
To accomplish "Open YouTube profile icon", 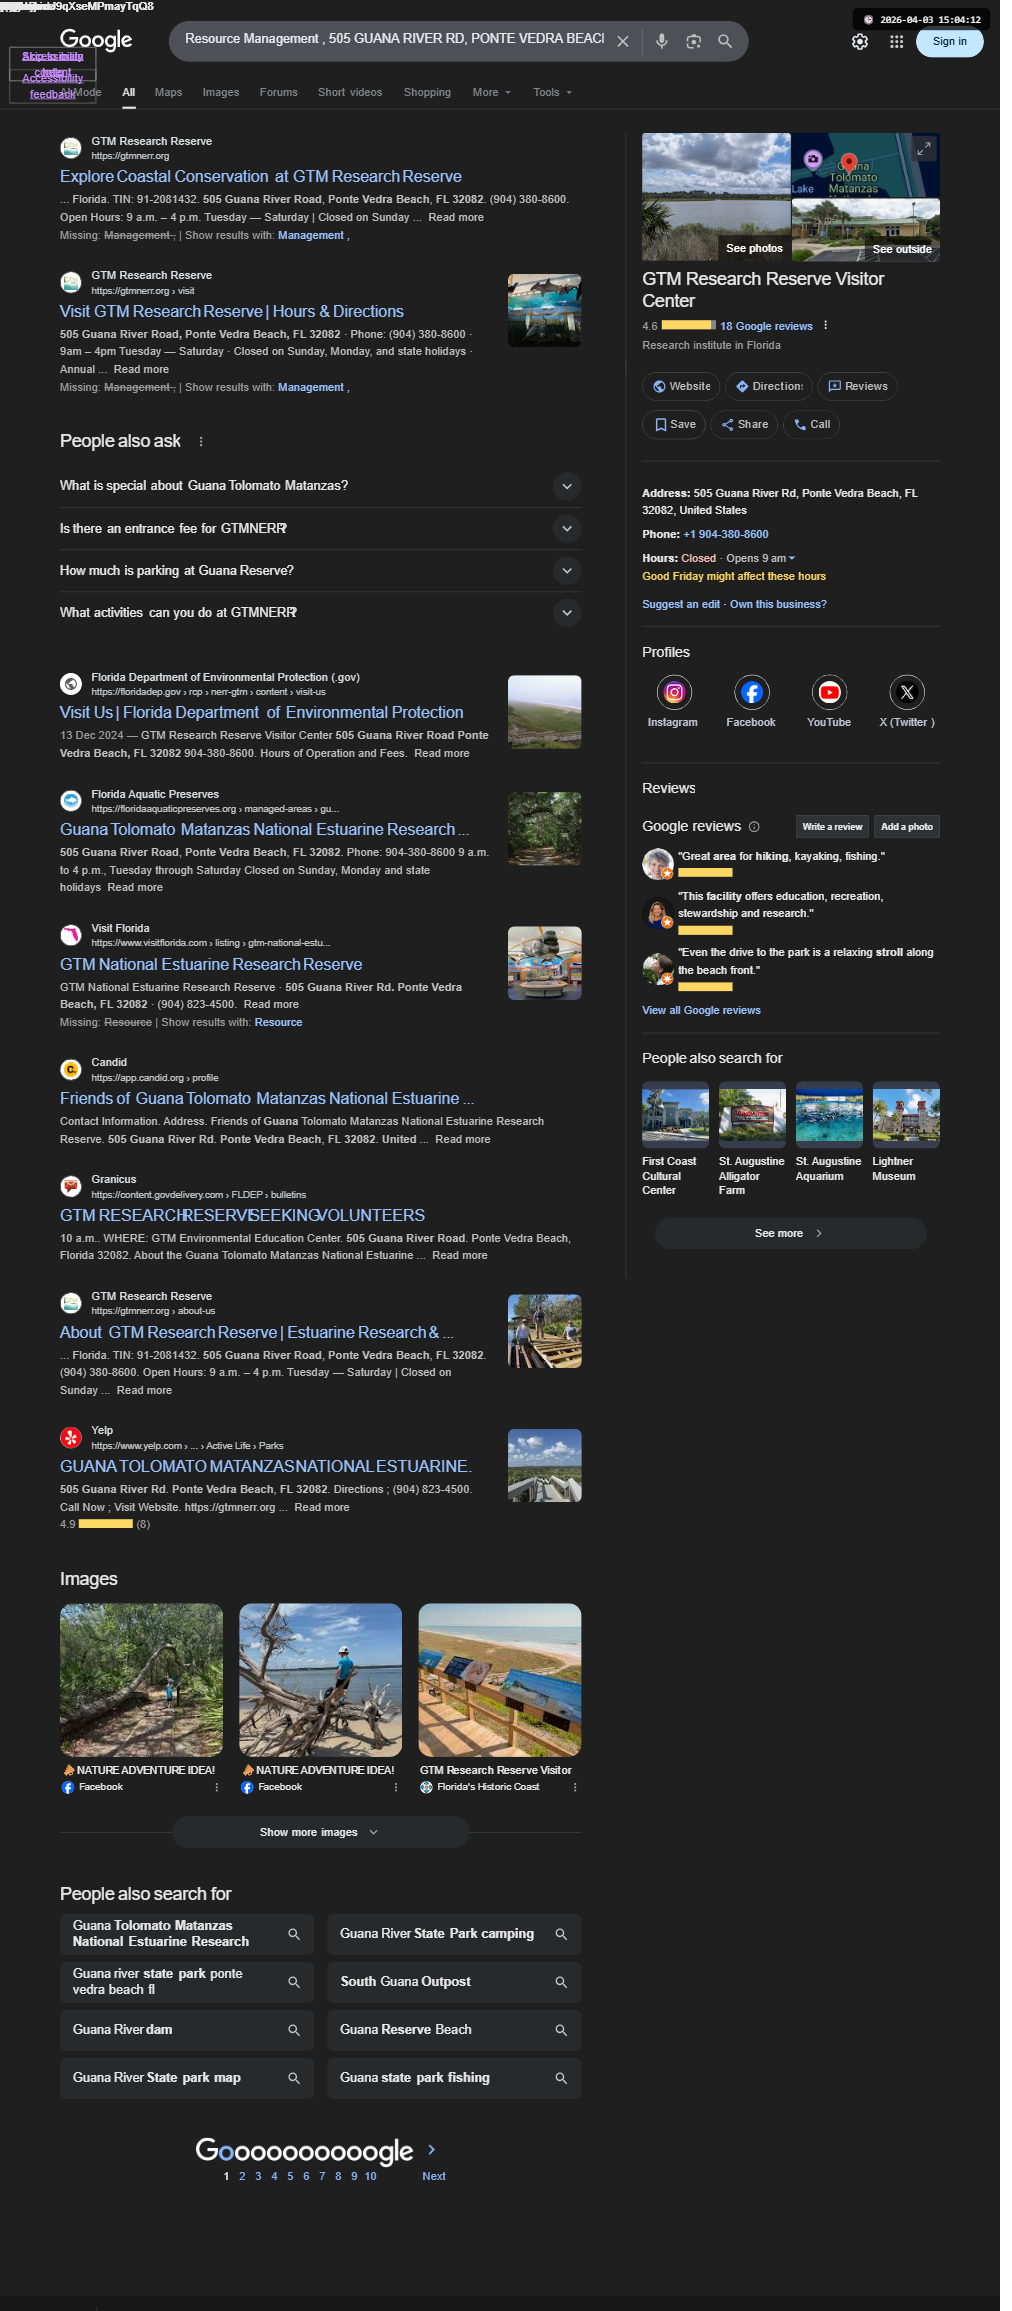I will click(x=829, y=692).
